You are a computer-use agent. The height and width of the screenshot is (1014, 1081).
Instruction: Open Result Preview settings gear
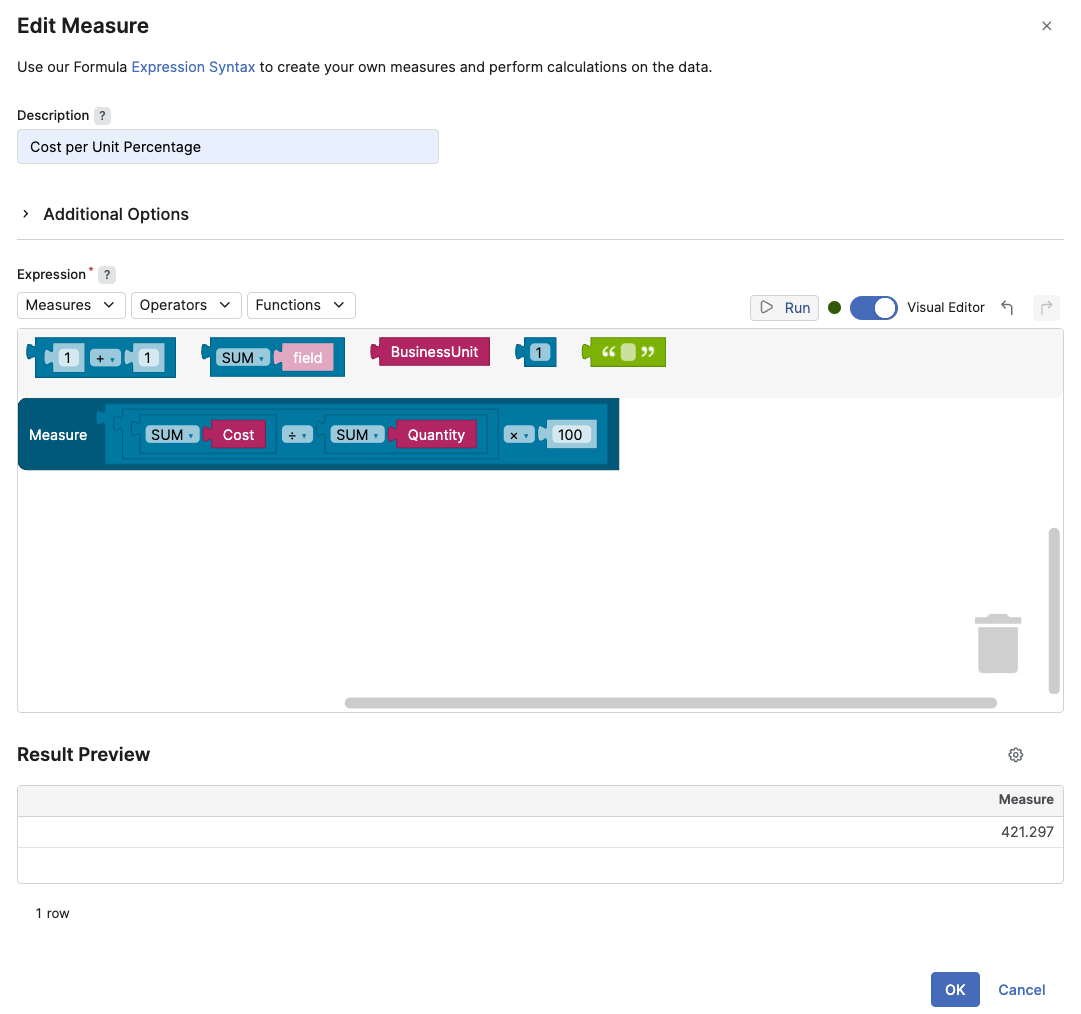tap(1015, 755)
